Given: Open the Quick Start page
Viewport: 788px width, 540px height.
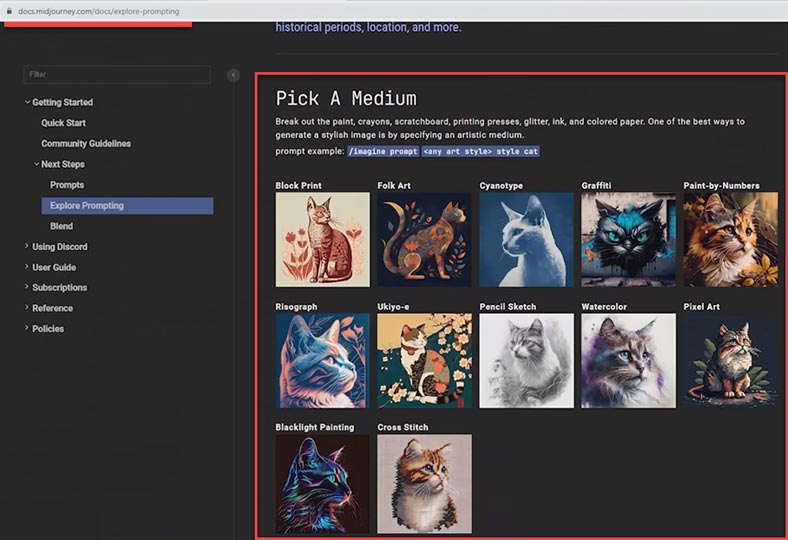Looking at the screenshot, I should [63, 123].
